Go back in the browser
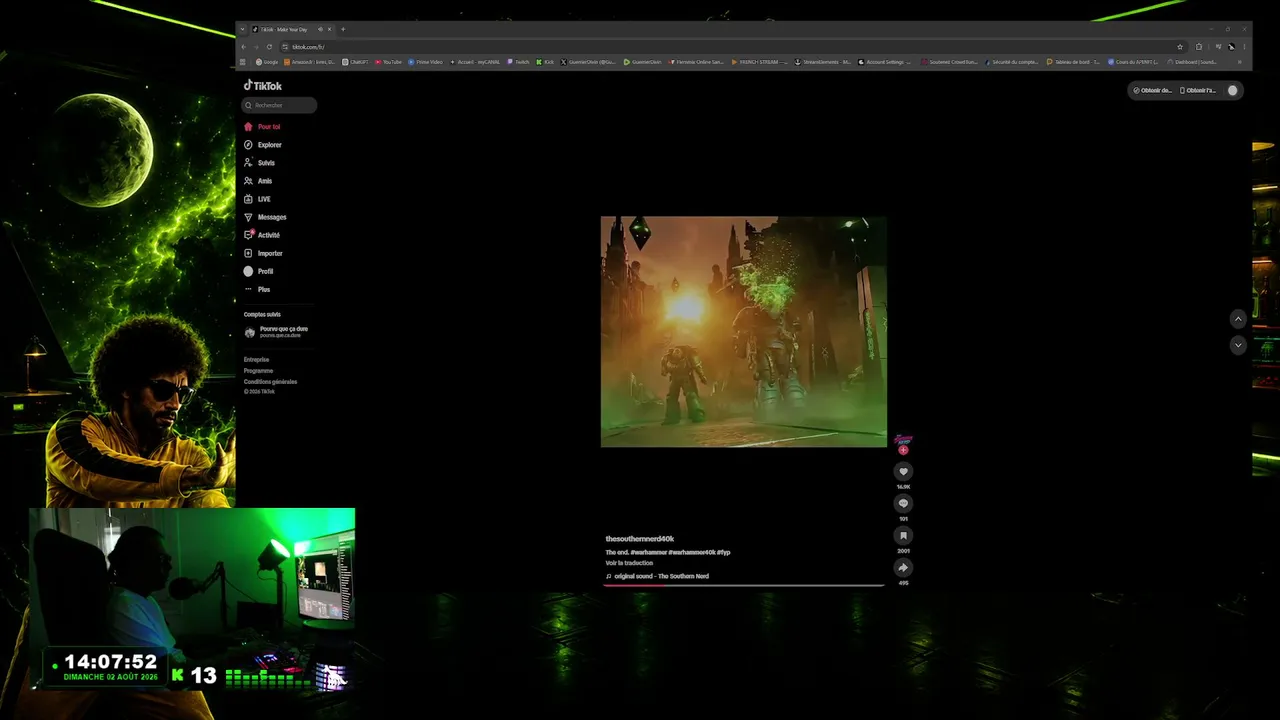 (x=243, y=47)
